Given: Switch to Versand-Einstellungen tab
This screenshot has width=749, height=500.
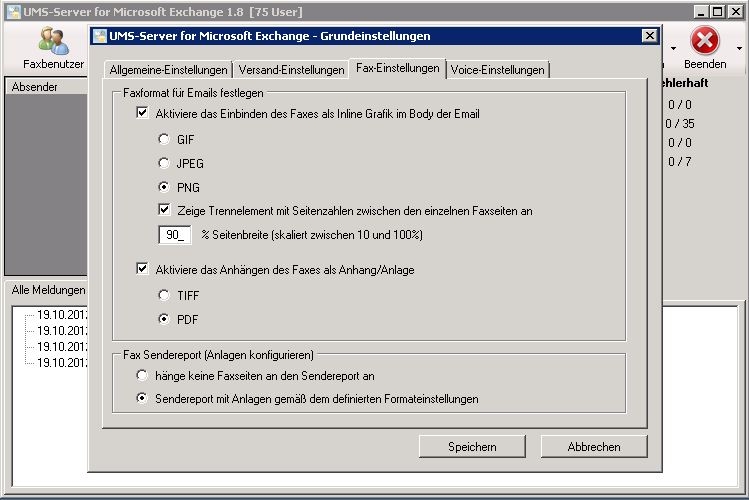Looking at the screenshot, I should pos(291,70).
